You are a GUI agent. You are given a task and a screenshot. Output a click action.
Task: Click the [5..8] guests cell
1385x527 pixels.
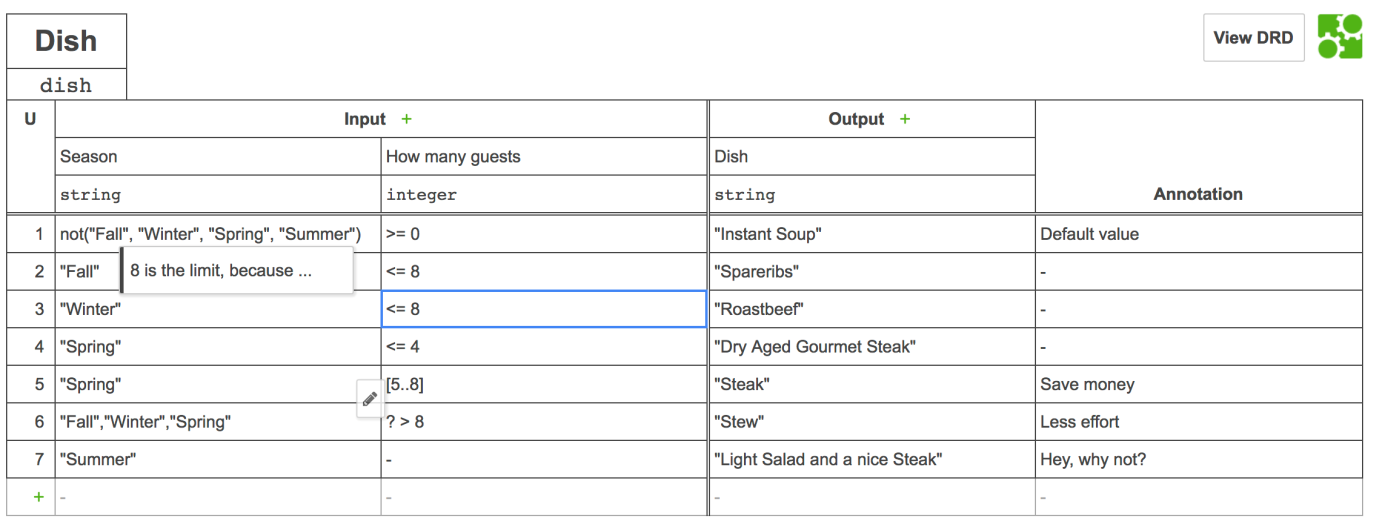point(544,384)
